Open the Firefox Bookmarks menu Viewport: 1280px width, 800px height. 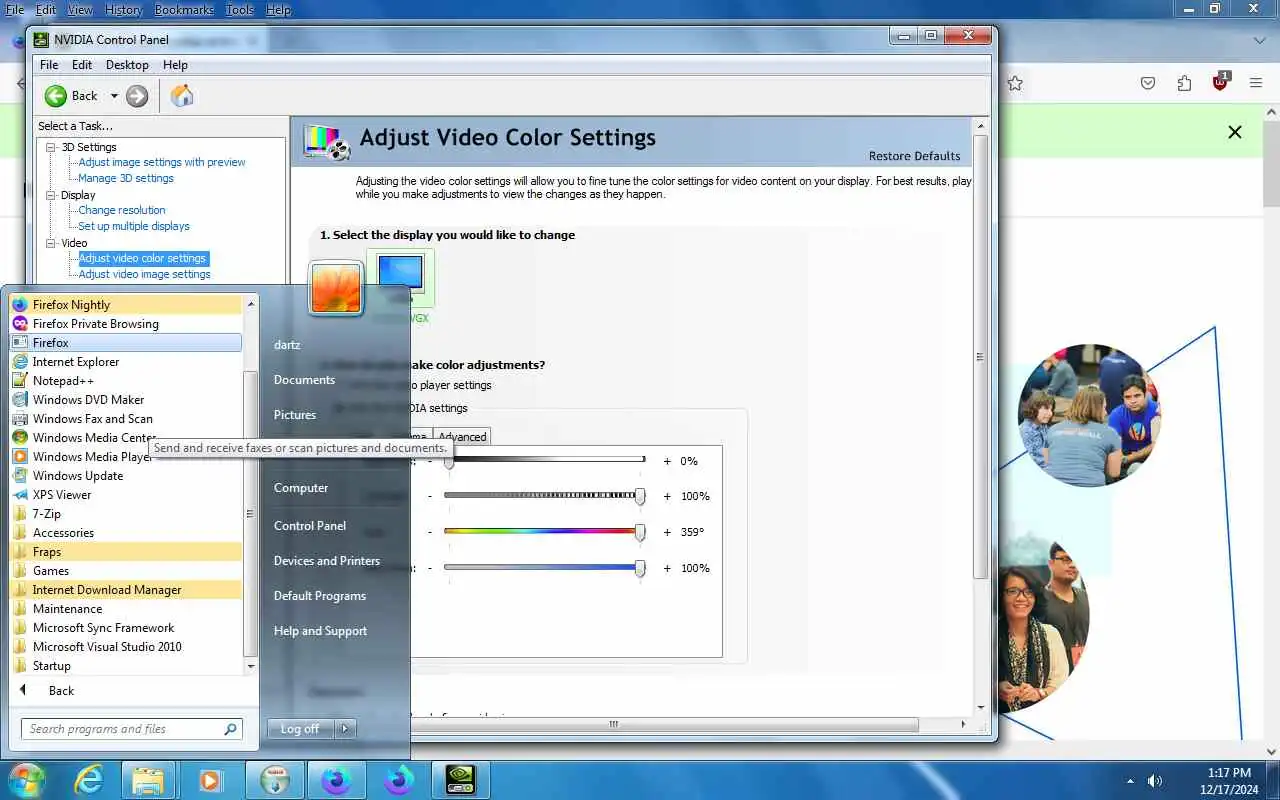click(x=184, y=10)
